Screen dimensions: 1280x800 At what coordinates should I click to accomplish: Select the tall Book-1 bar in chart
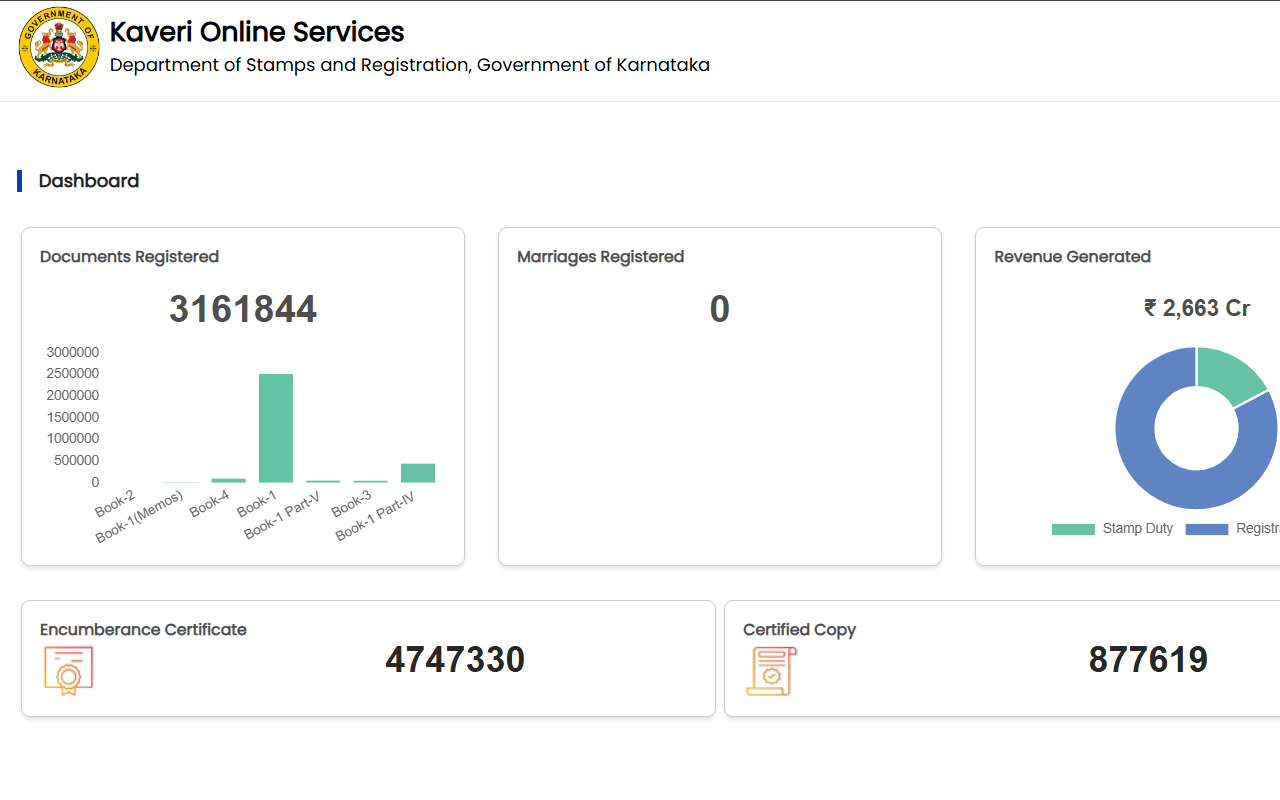pos(276,428)
